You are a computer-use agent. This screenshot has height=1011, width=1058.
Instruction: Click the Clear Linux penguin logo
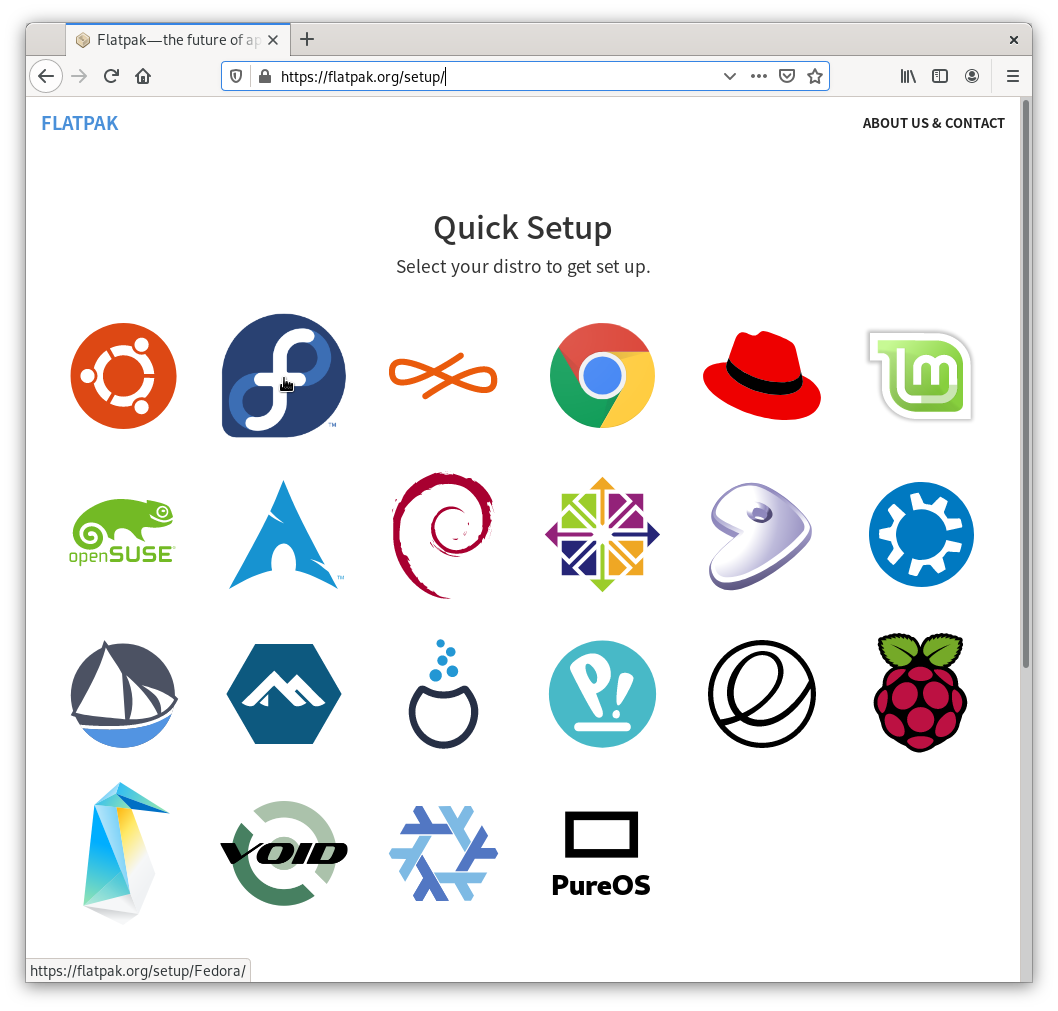point(125,853)
